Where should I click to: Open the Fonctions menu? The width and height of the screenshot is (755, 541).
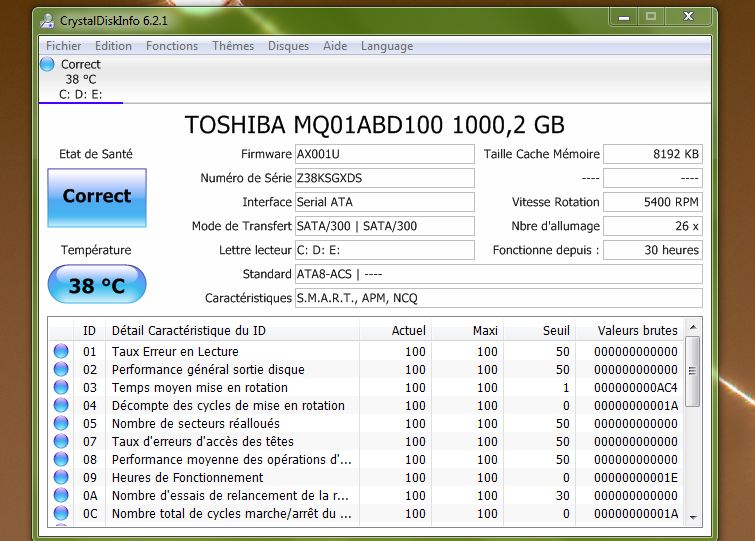[172, 46]
